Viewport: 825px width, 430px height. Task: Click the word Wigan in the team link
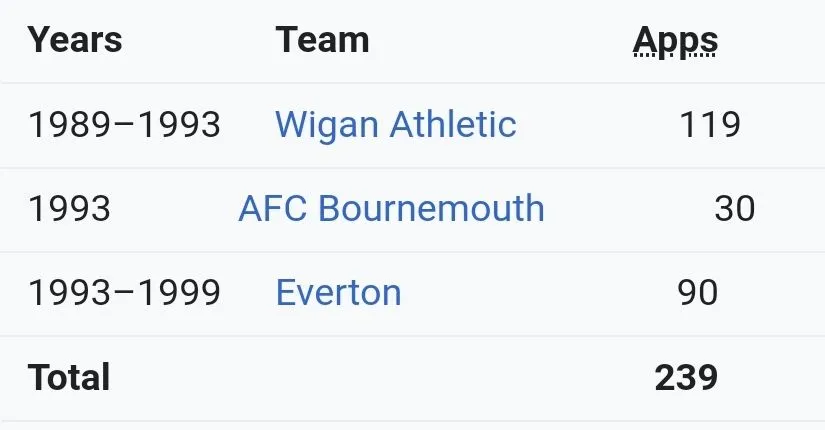[327, 126]
